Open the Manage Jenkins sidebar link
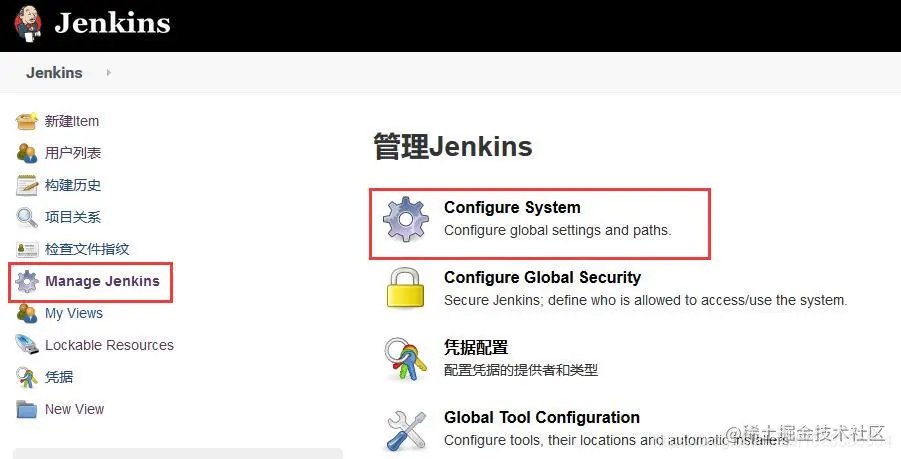The width and height of the screenshot is (901, 459). click(x=102, y=281)
